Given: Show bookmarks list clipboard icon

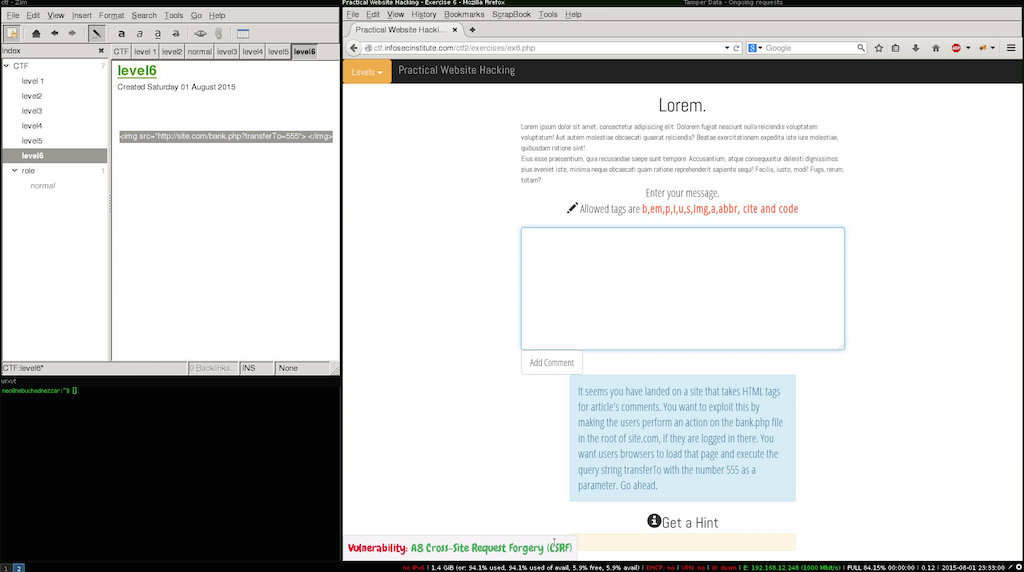Looking at the screenshot, I should point(896,48).
